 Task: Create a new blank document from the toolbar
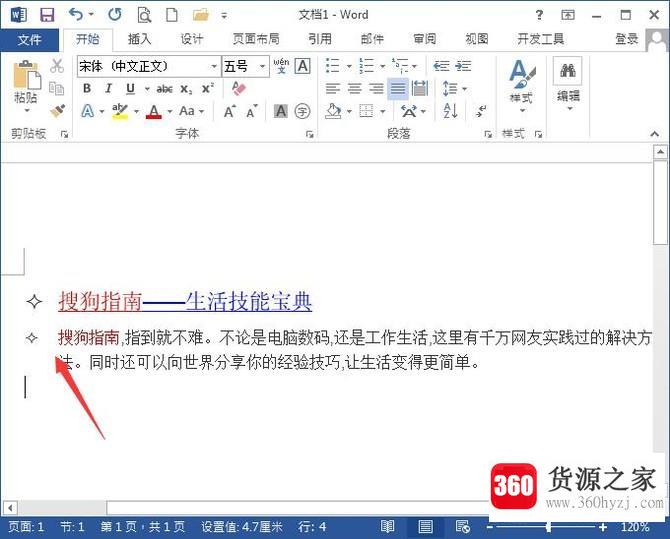coord(172,15)
